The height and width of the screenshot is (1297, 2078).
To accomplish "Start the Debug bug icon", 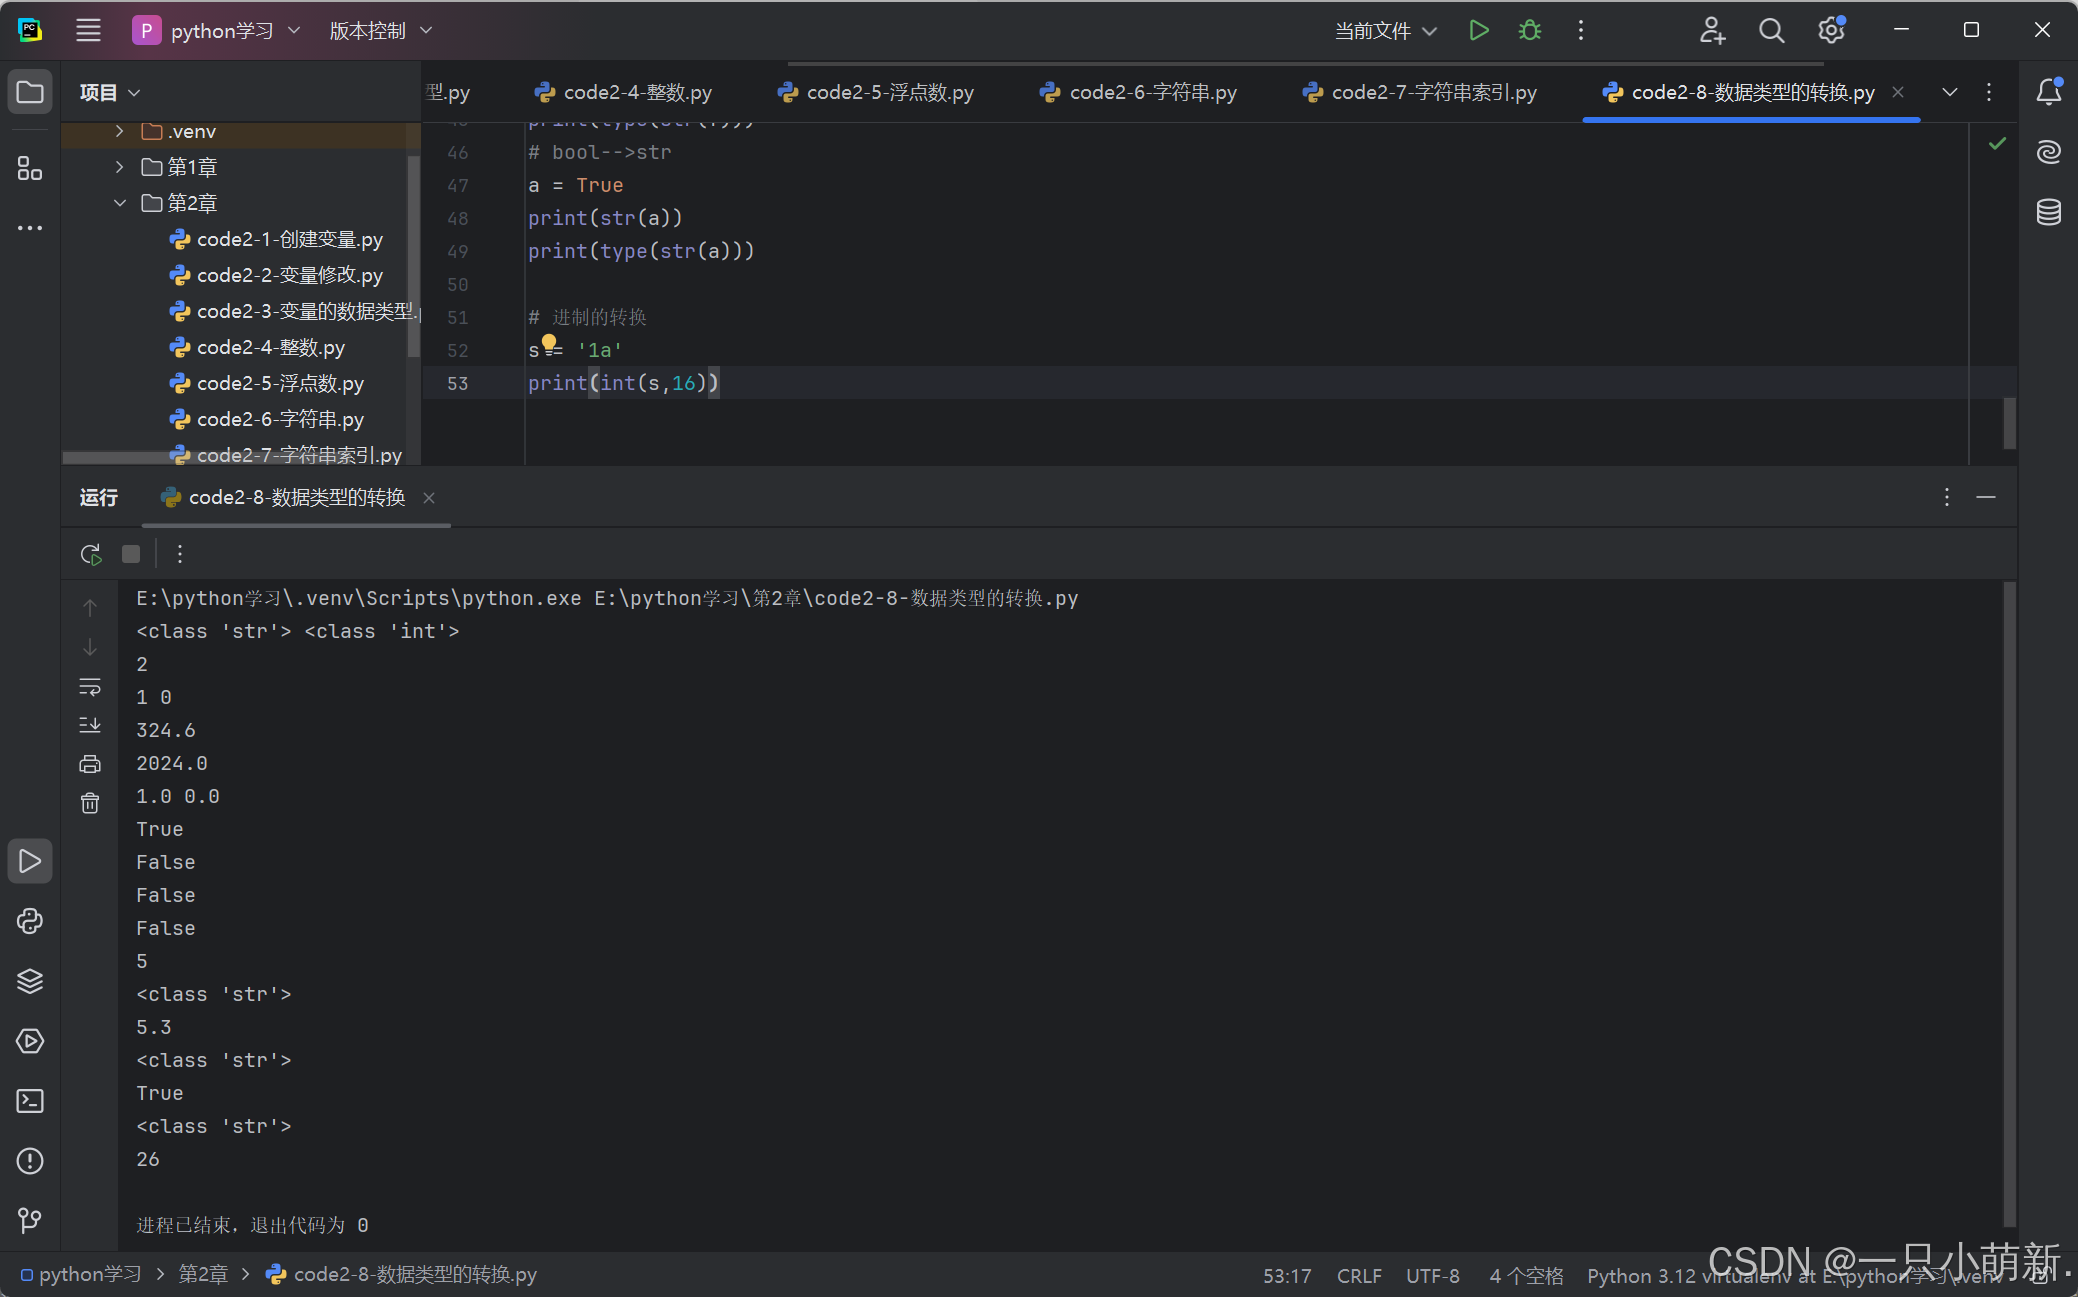I will tap(1529, 31).
